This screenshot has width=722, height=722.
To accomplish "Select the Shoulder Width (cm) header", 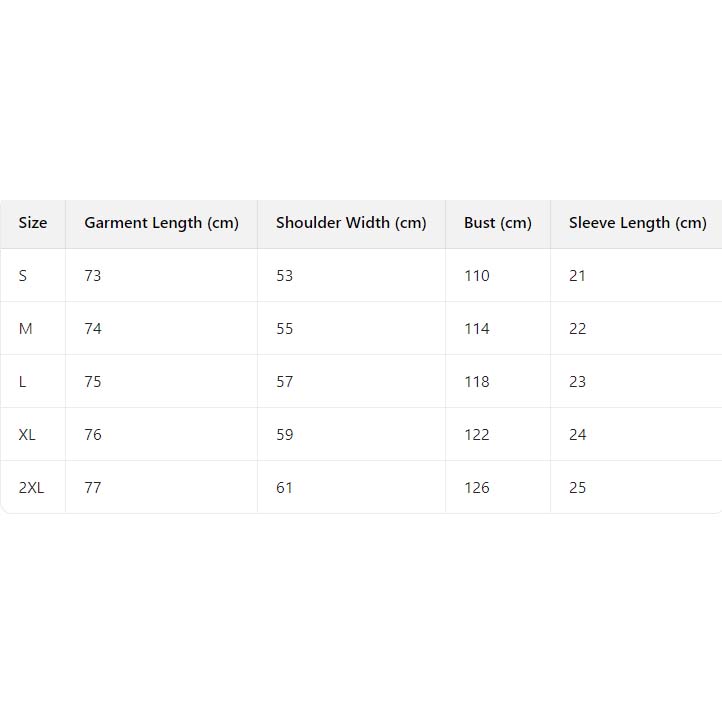I will coord(351,223).
